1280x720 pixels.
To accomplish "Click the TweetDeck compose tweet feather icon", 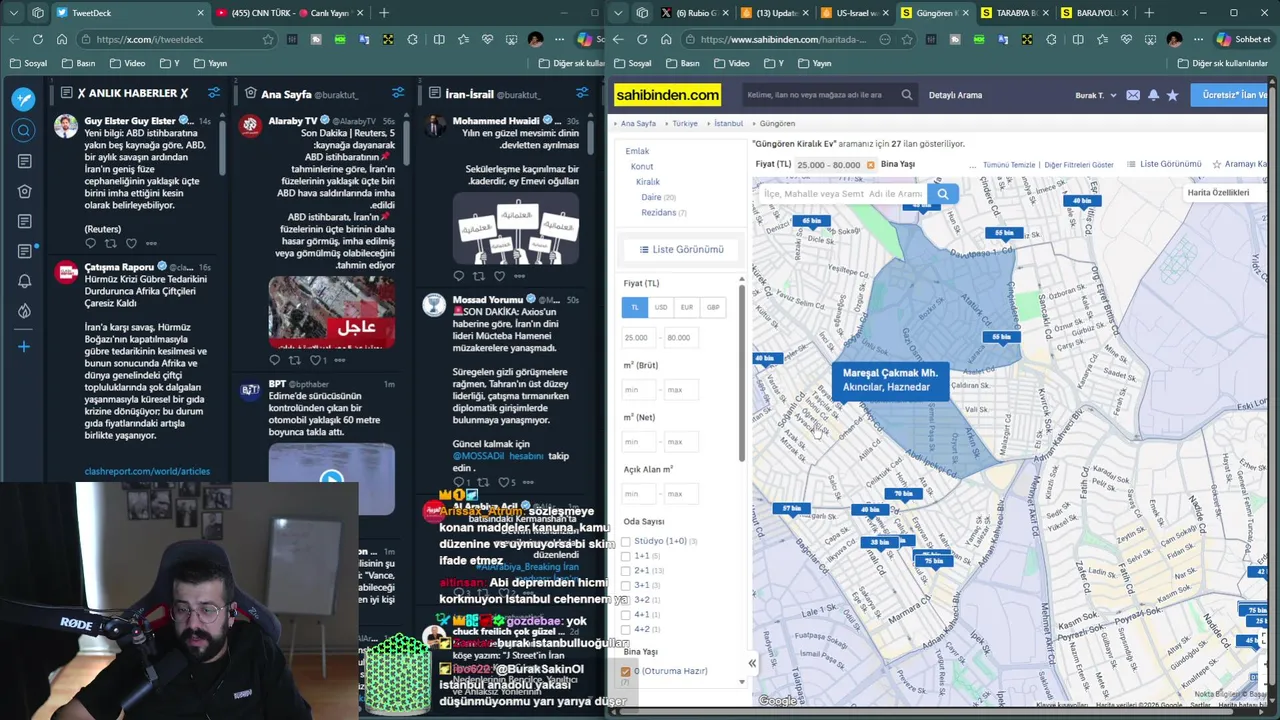I will click(24, 99).
